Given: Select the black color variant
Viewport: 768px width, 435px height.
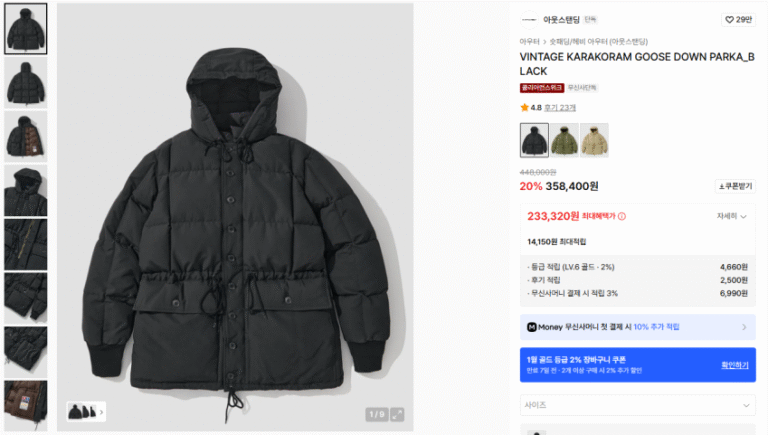Looking at the screenshot, I should point(534,140).
